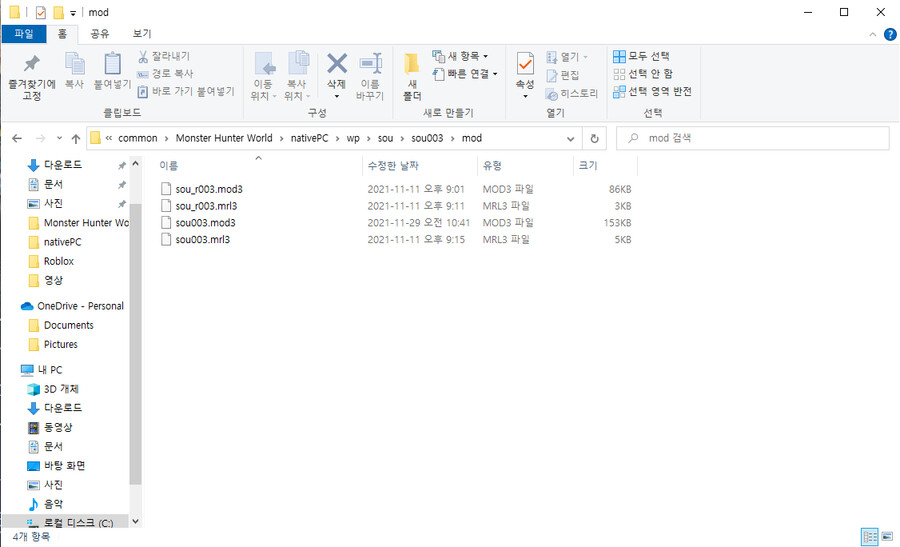Image resolution: width=900 pixels, height=547 pixels.
Task: Go forward with the right arrow
Action: pos(40,138)
